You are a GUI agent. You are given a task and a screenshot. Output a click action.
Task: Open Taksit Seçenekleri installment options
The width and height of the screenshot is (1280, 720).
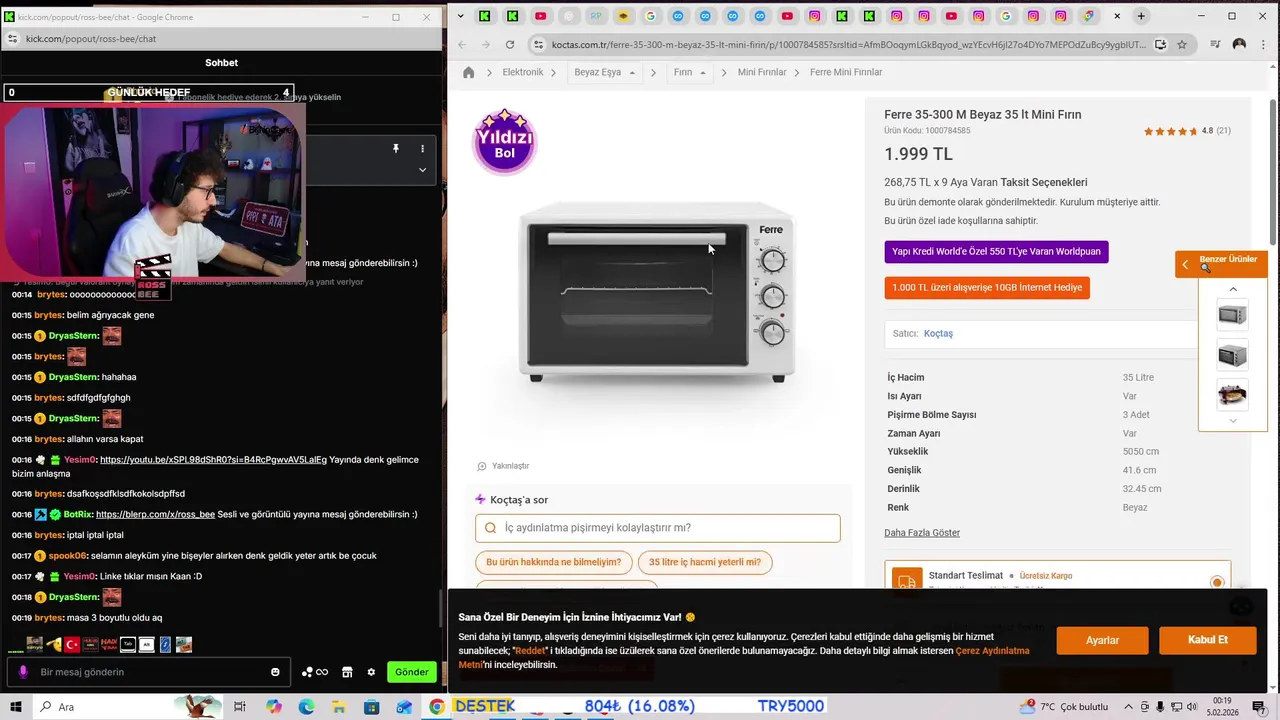point(1043,183)
